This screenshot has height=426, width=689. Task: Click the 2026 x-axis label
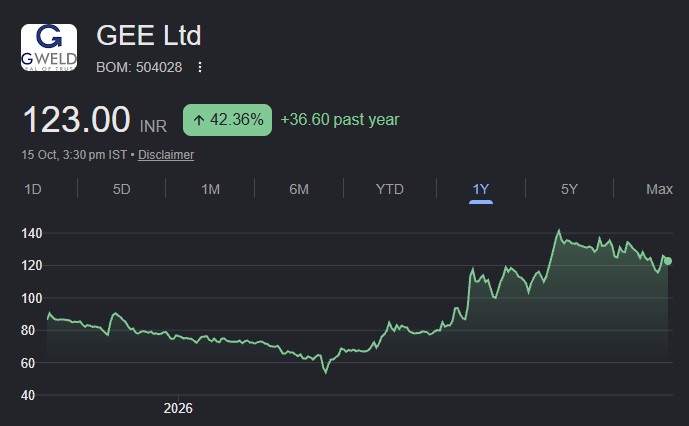[178, 408]
